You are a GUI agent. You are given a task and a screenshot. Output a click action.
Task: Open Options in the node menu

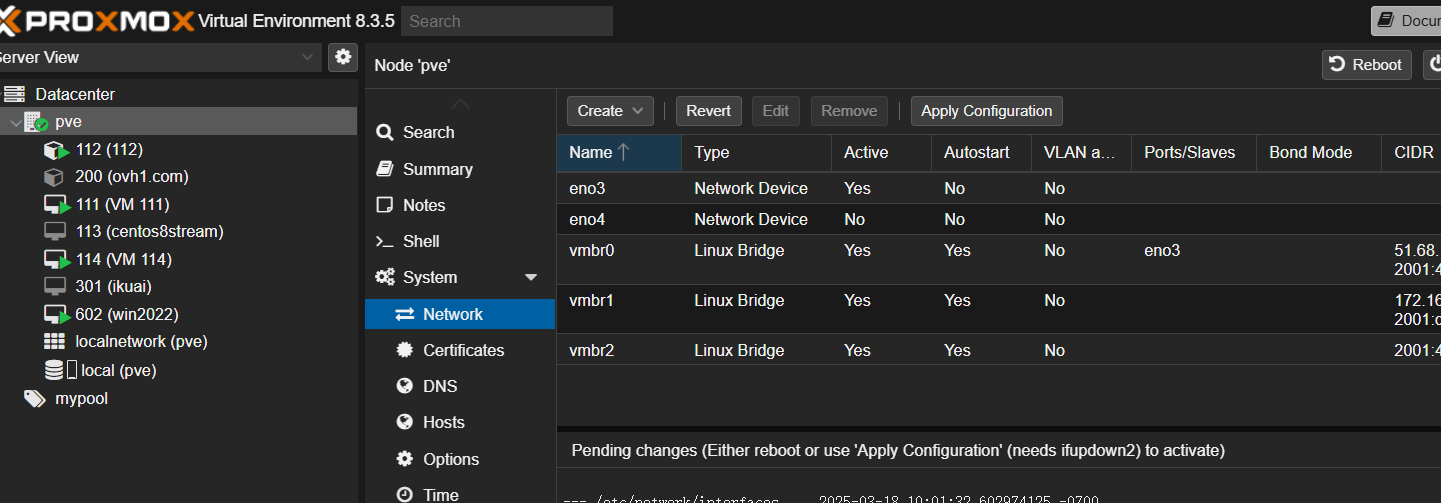pyautogui.click(x=451, y=459)
